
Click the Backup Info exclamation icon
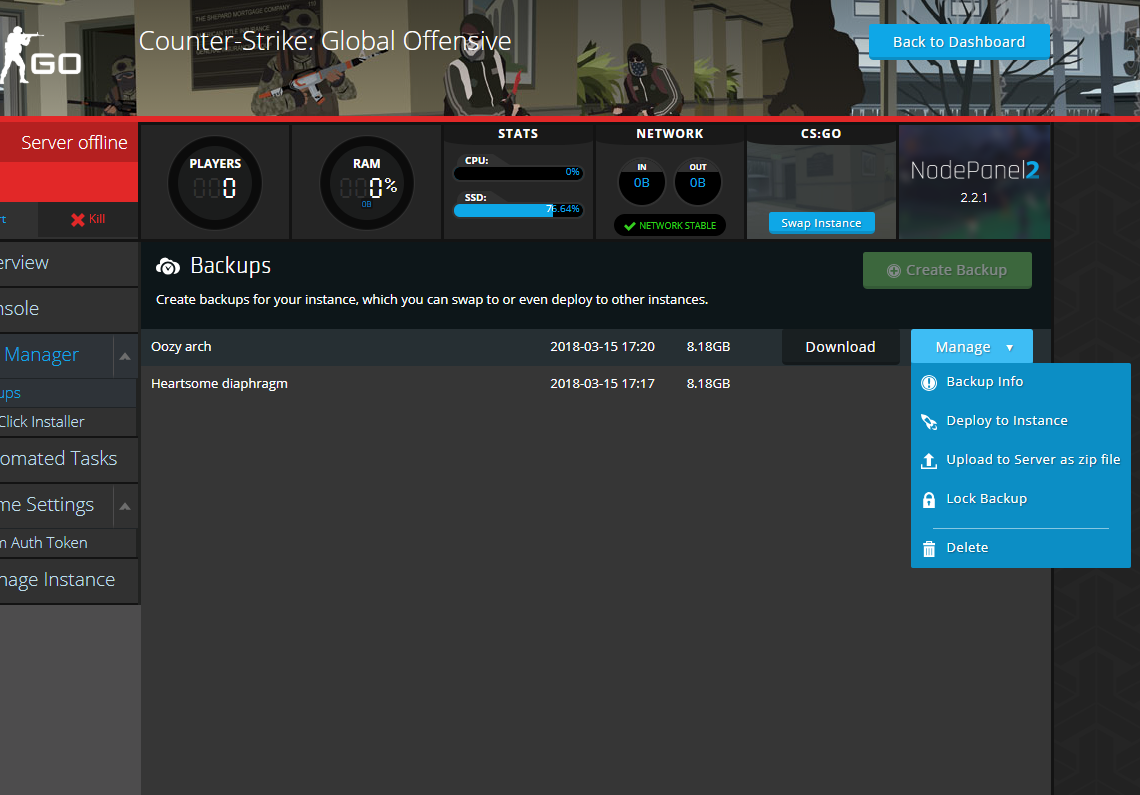point(928,382)
